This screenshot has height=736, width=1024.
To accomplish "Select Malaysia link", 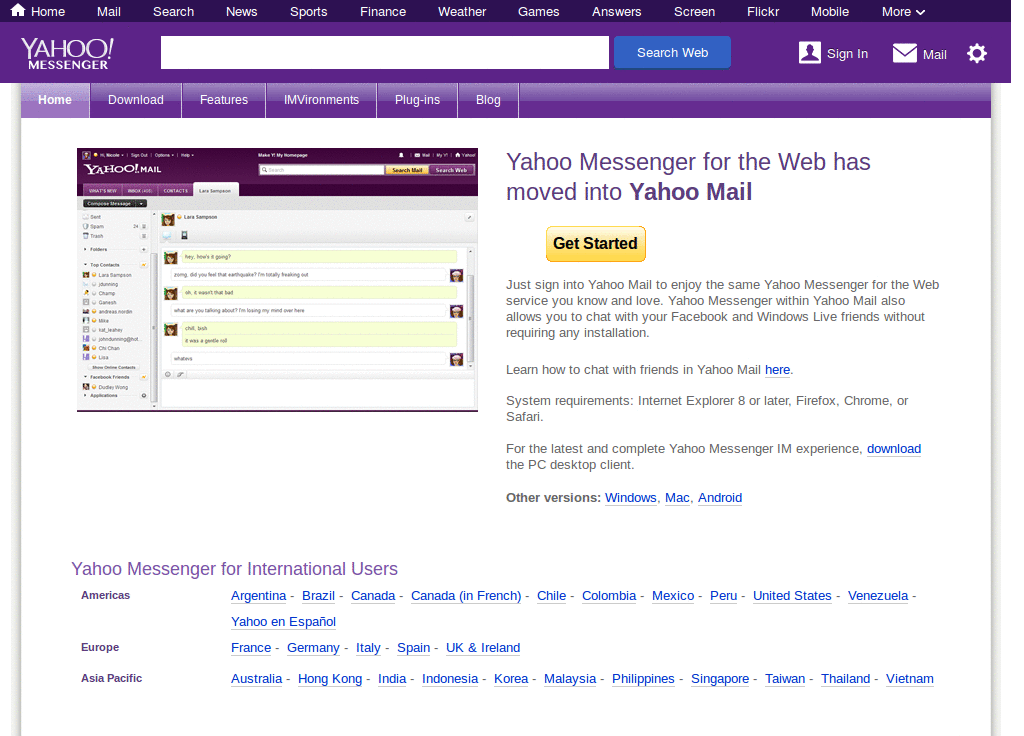I will coord(570,679).
